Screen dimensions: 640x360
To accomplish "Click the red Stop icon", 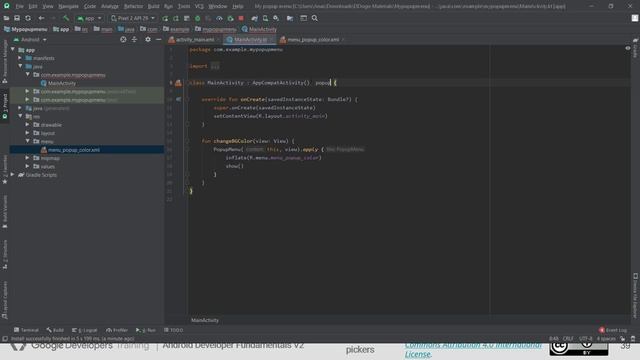I will (241, 18).
